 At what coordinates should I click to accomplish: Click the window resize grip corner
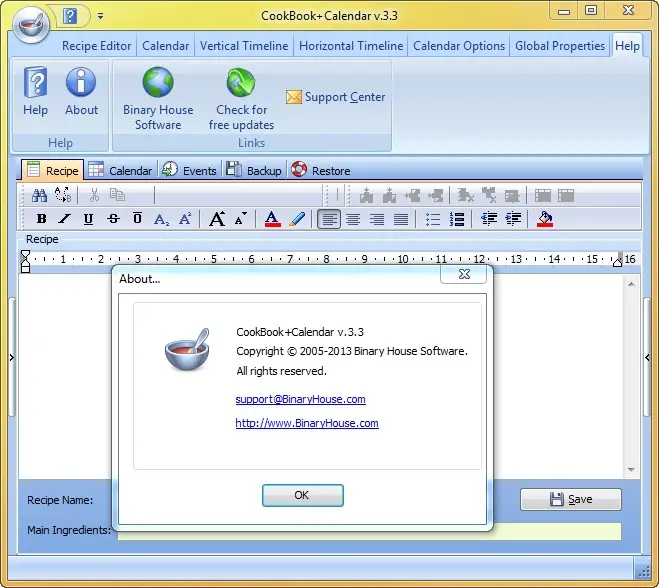pos(644,571)
